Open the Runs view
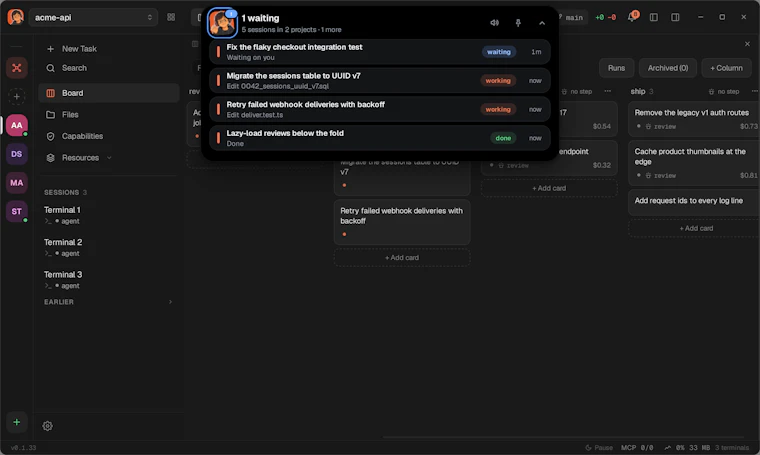 pos(616,68)
